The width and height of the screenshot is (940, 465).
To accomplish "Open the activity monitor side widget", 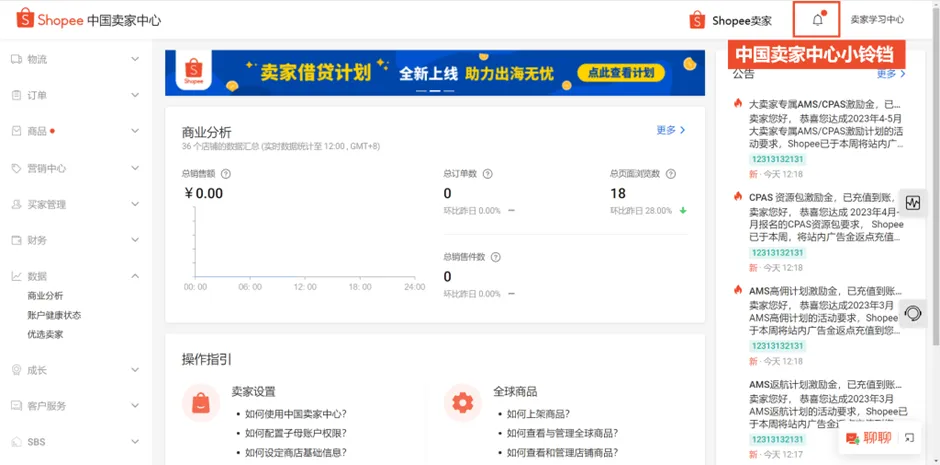I will click(x=913, y=203).
